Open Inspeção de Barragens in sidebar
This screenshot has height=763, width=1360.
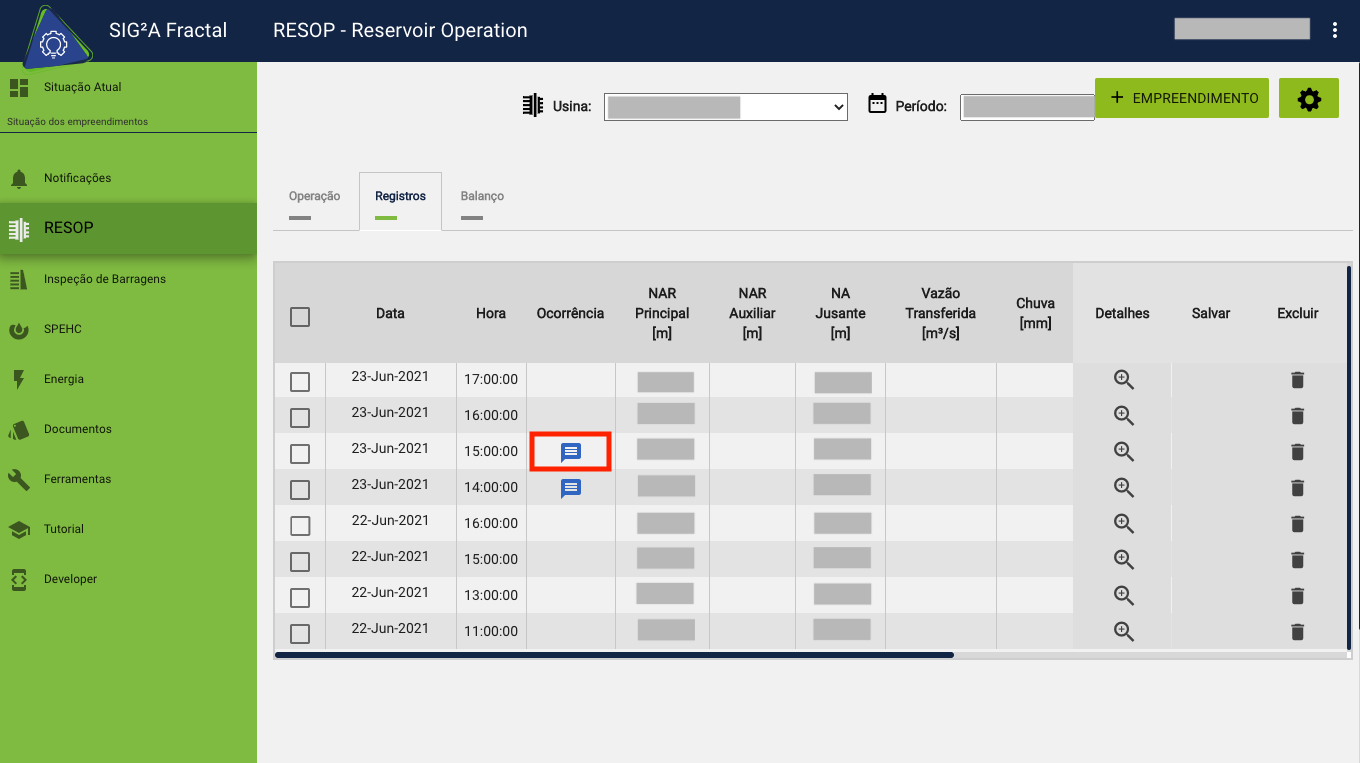point(104,279)
